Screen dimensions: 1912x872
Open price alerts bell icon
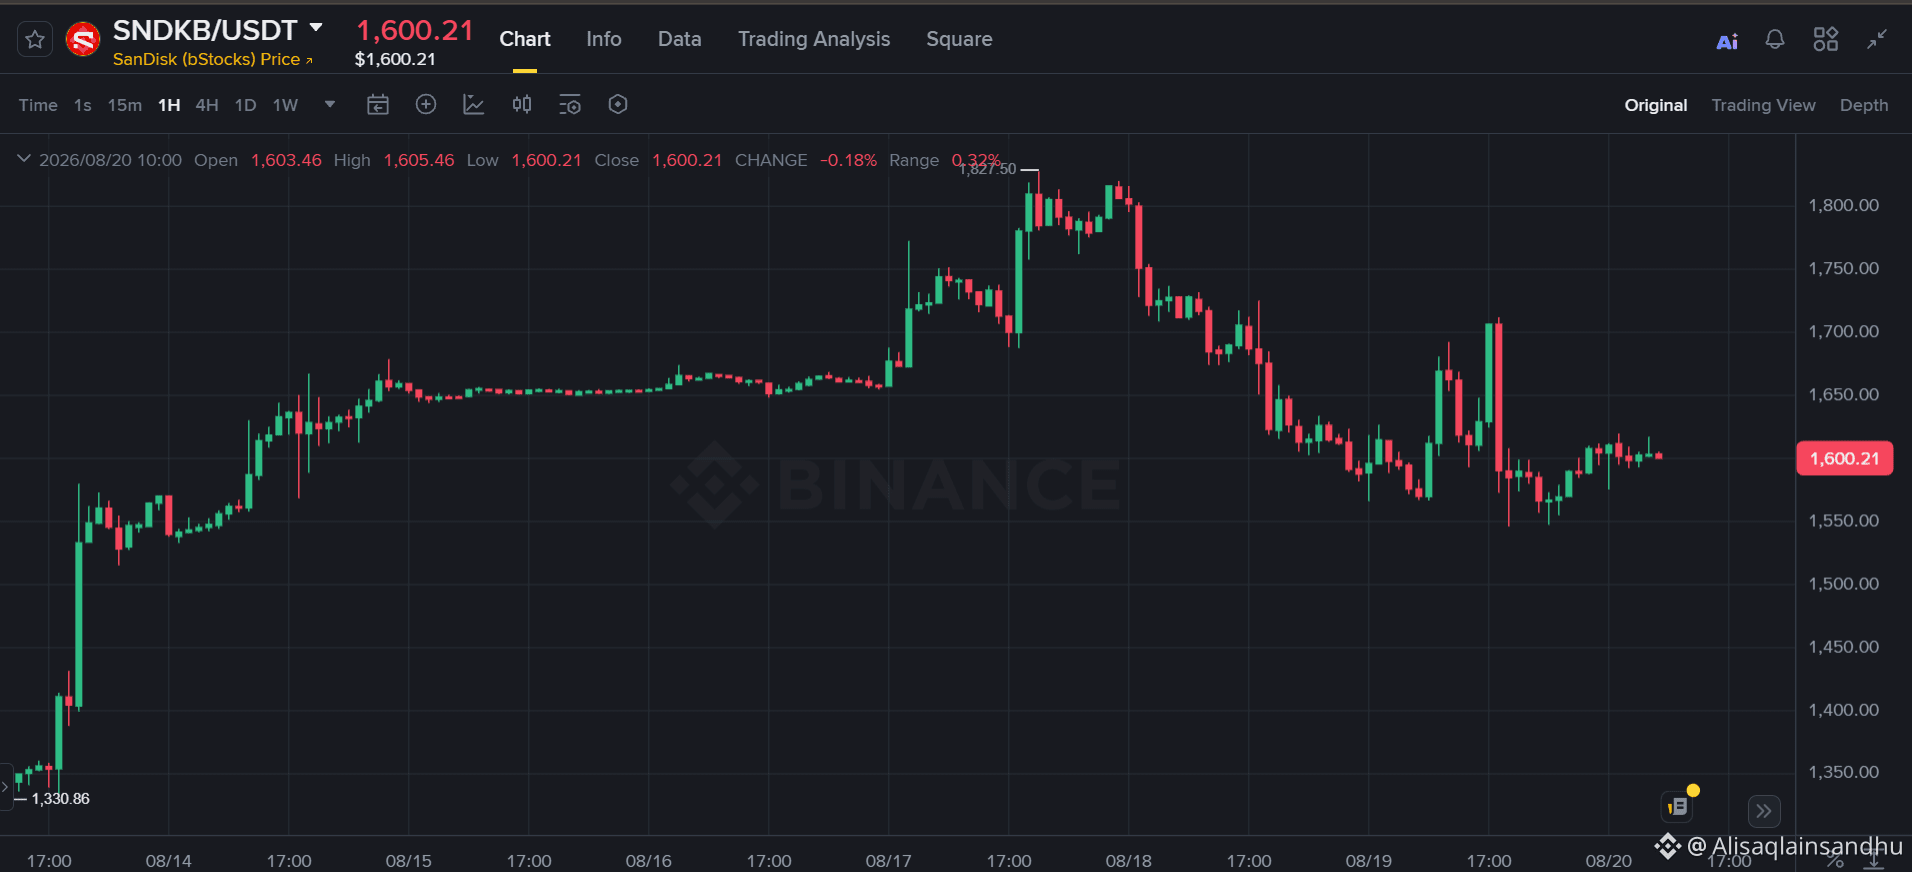click(1775, 39)
